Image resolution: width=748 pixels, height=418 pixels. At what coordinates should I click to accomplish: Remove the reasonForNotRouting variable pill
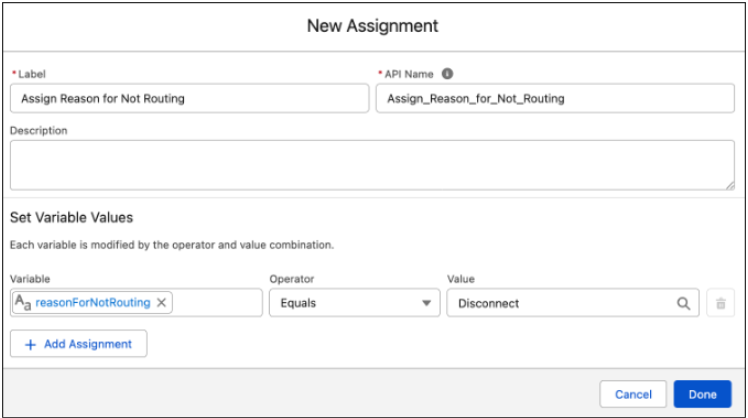162,303
